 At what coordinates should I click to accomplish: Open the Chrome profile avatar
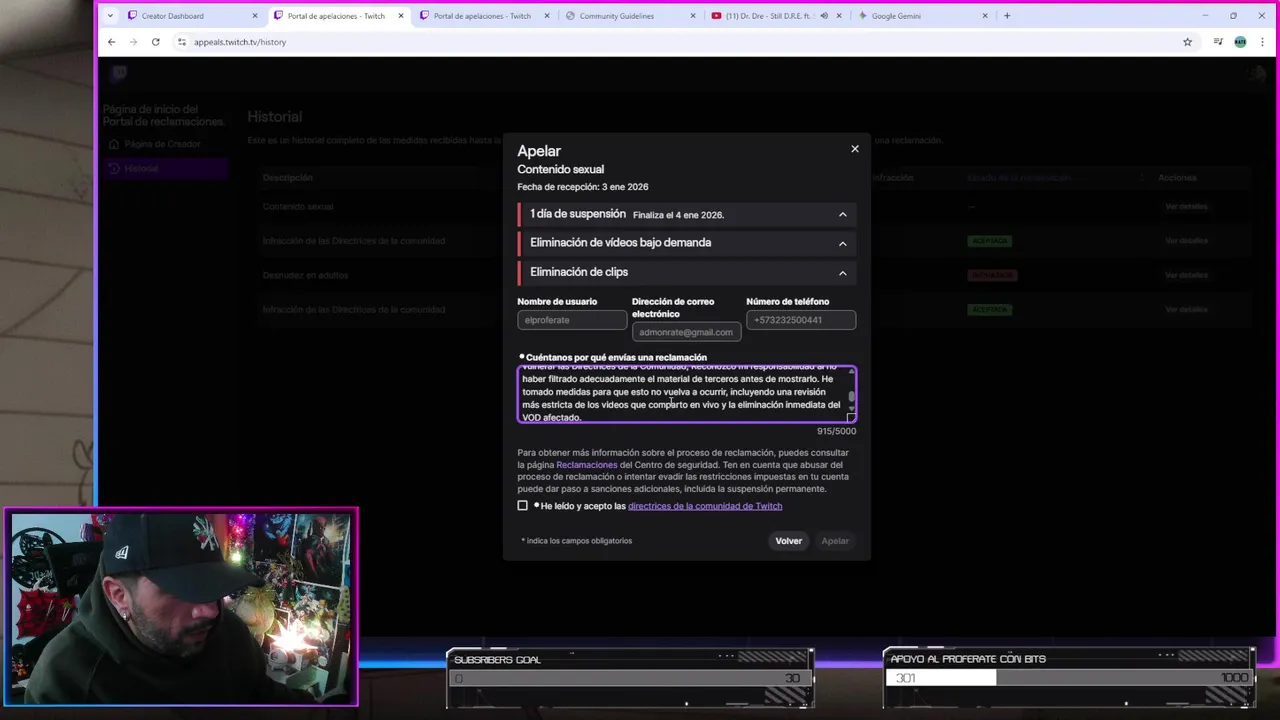(1240, 42)
